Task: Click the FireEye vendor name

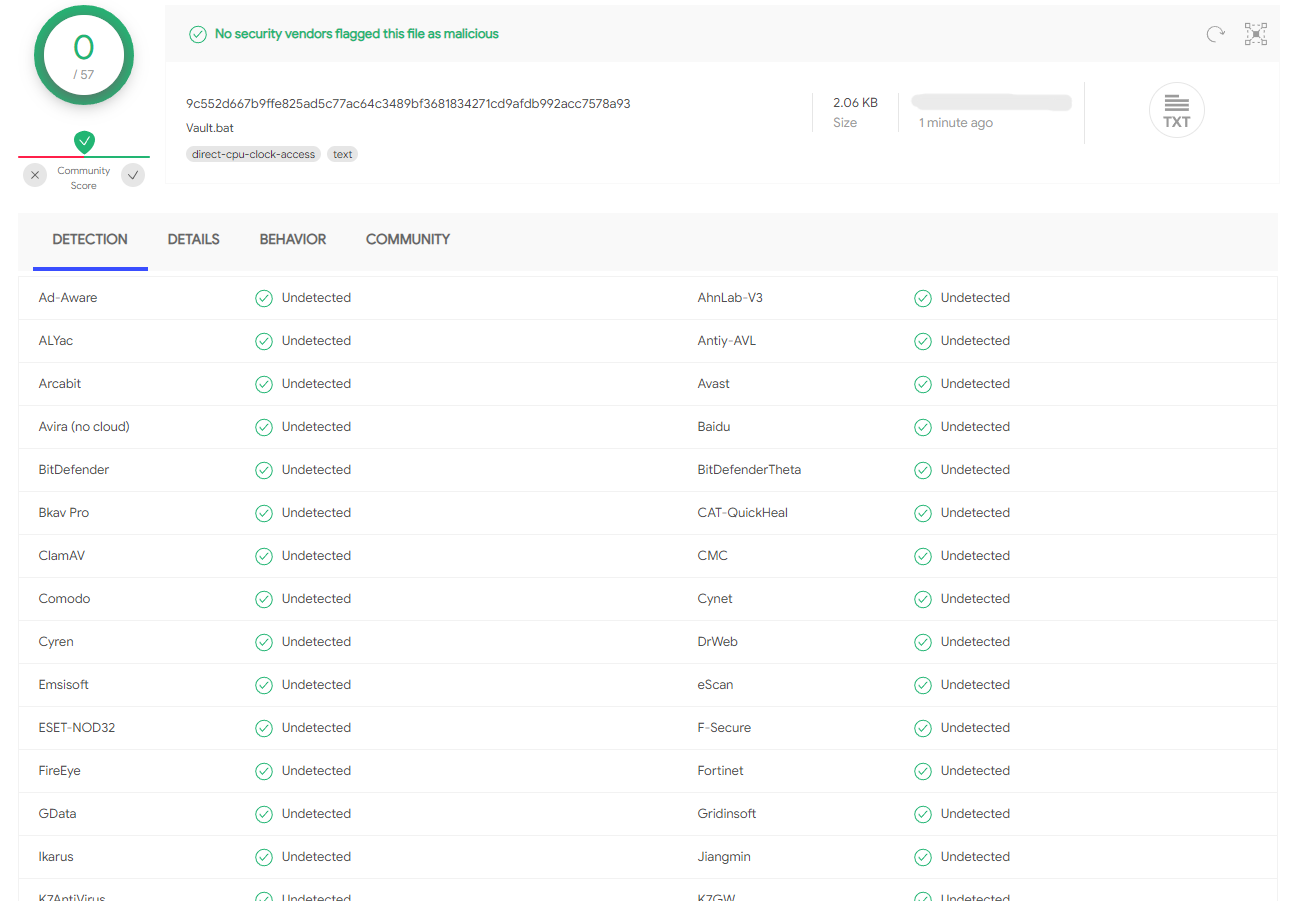Action: [60, 771]
